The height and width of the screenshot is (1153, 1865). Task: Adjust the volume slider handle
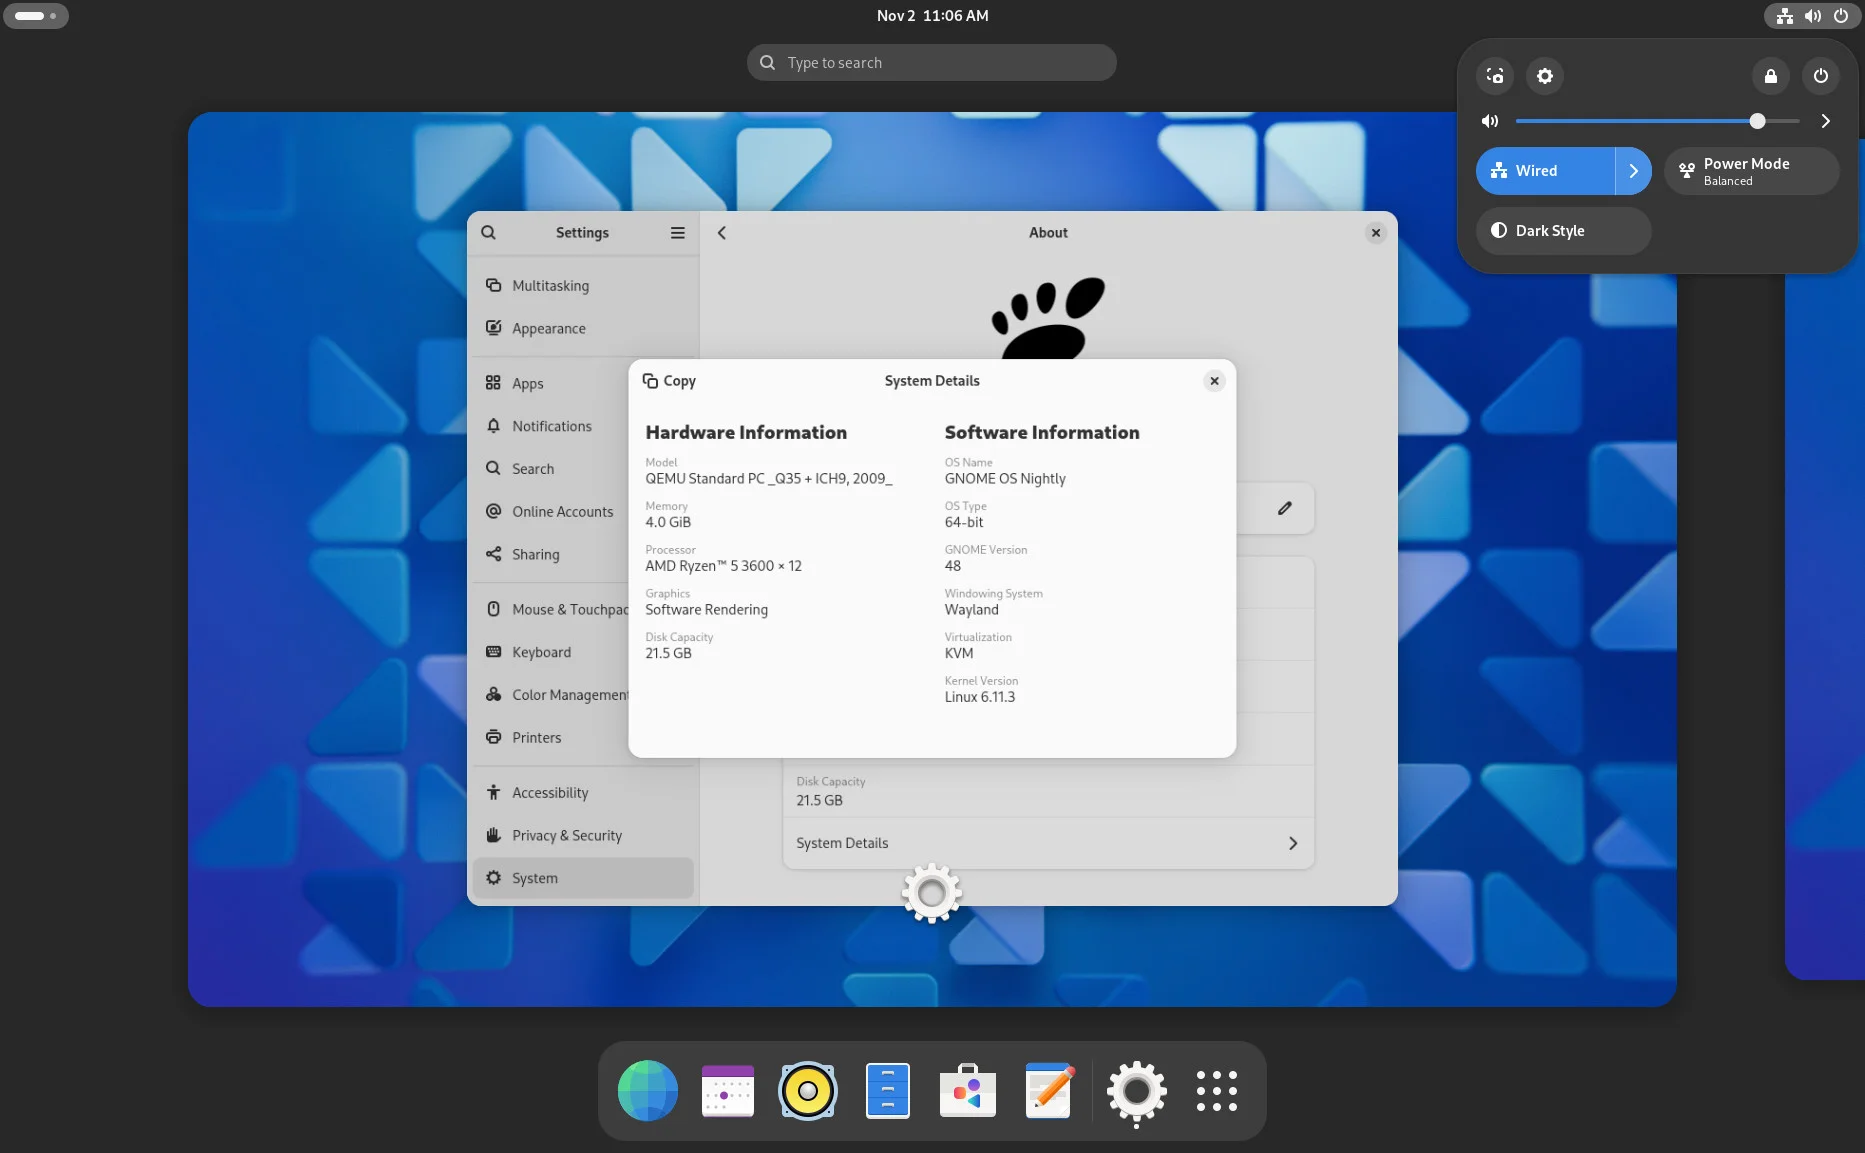click(1757, 121)
